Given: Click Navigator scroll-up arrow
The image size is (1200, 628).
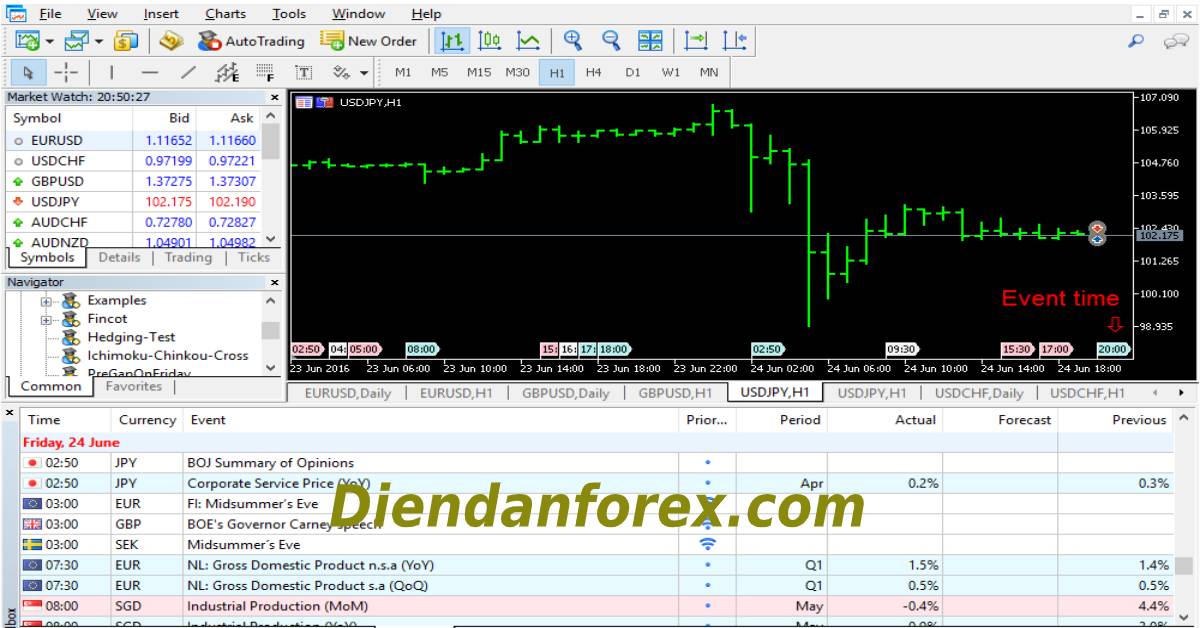Looking at the screenshot, I should click(271, 300).
